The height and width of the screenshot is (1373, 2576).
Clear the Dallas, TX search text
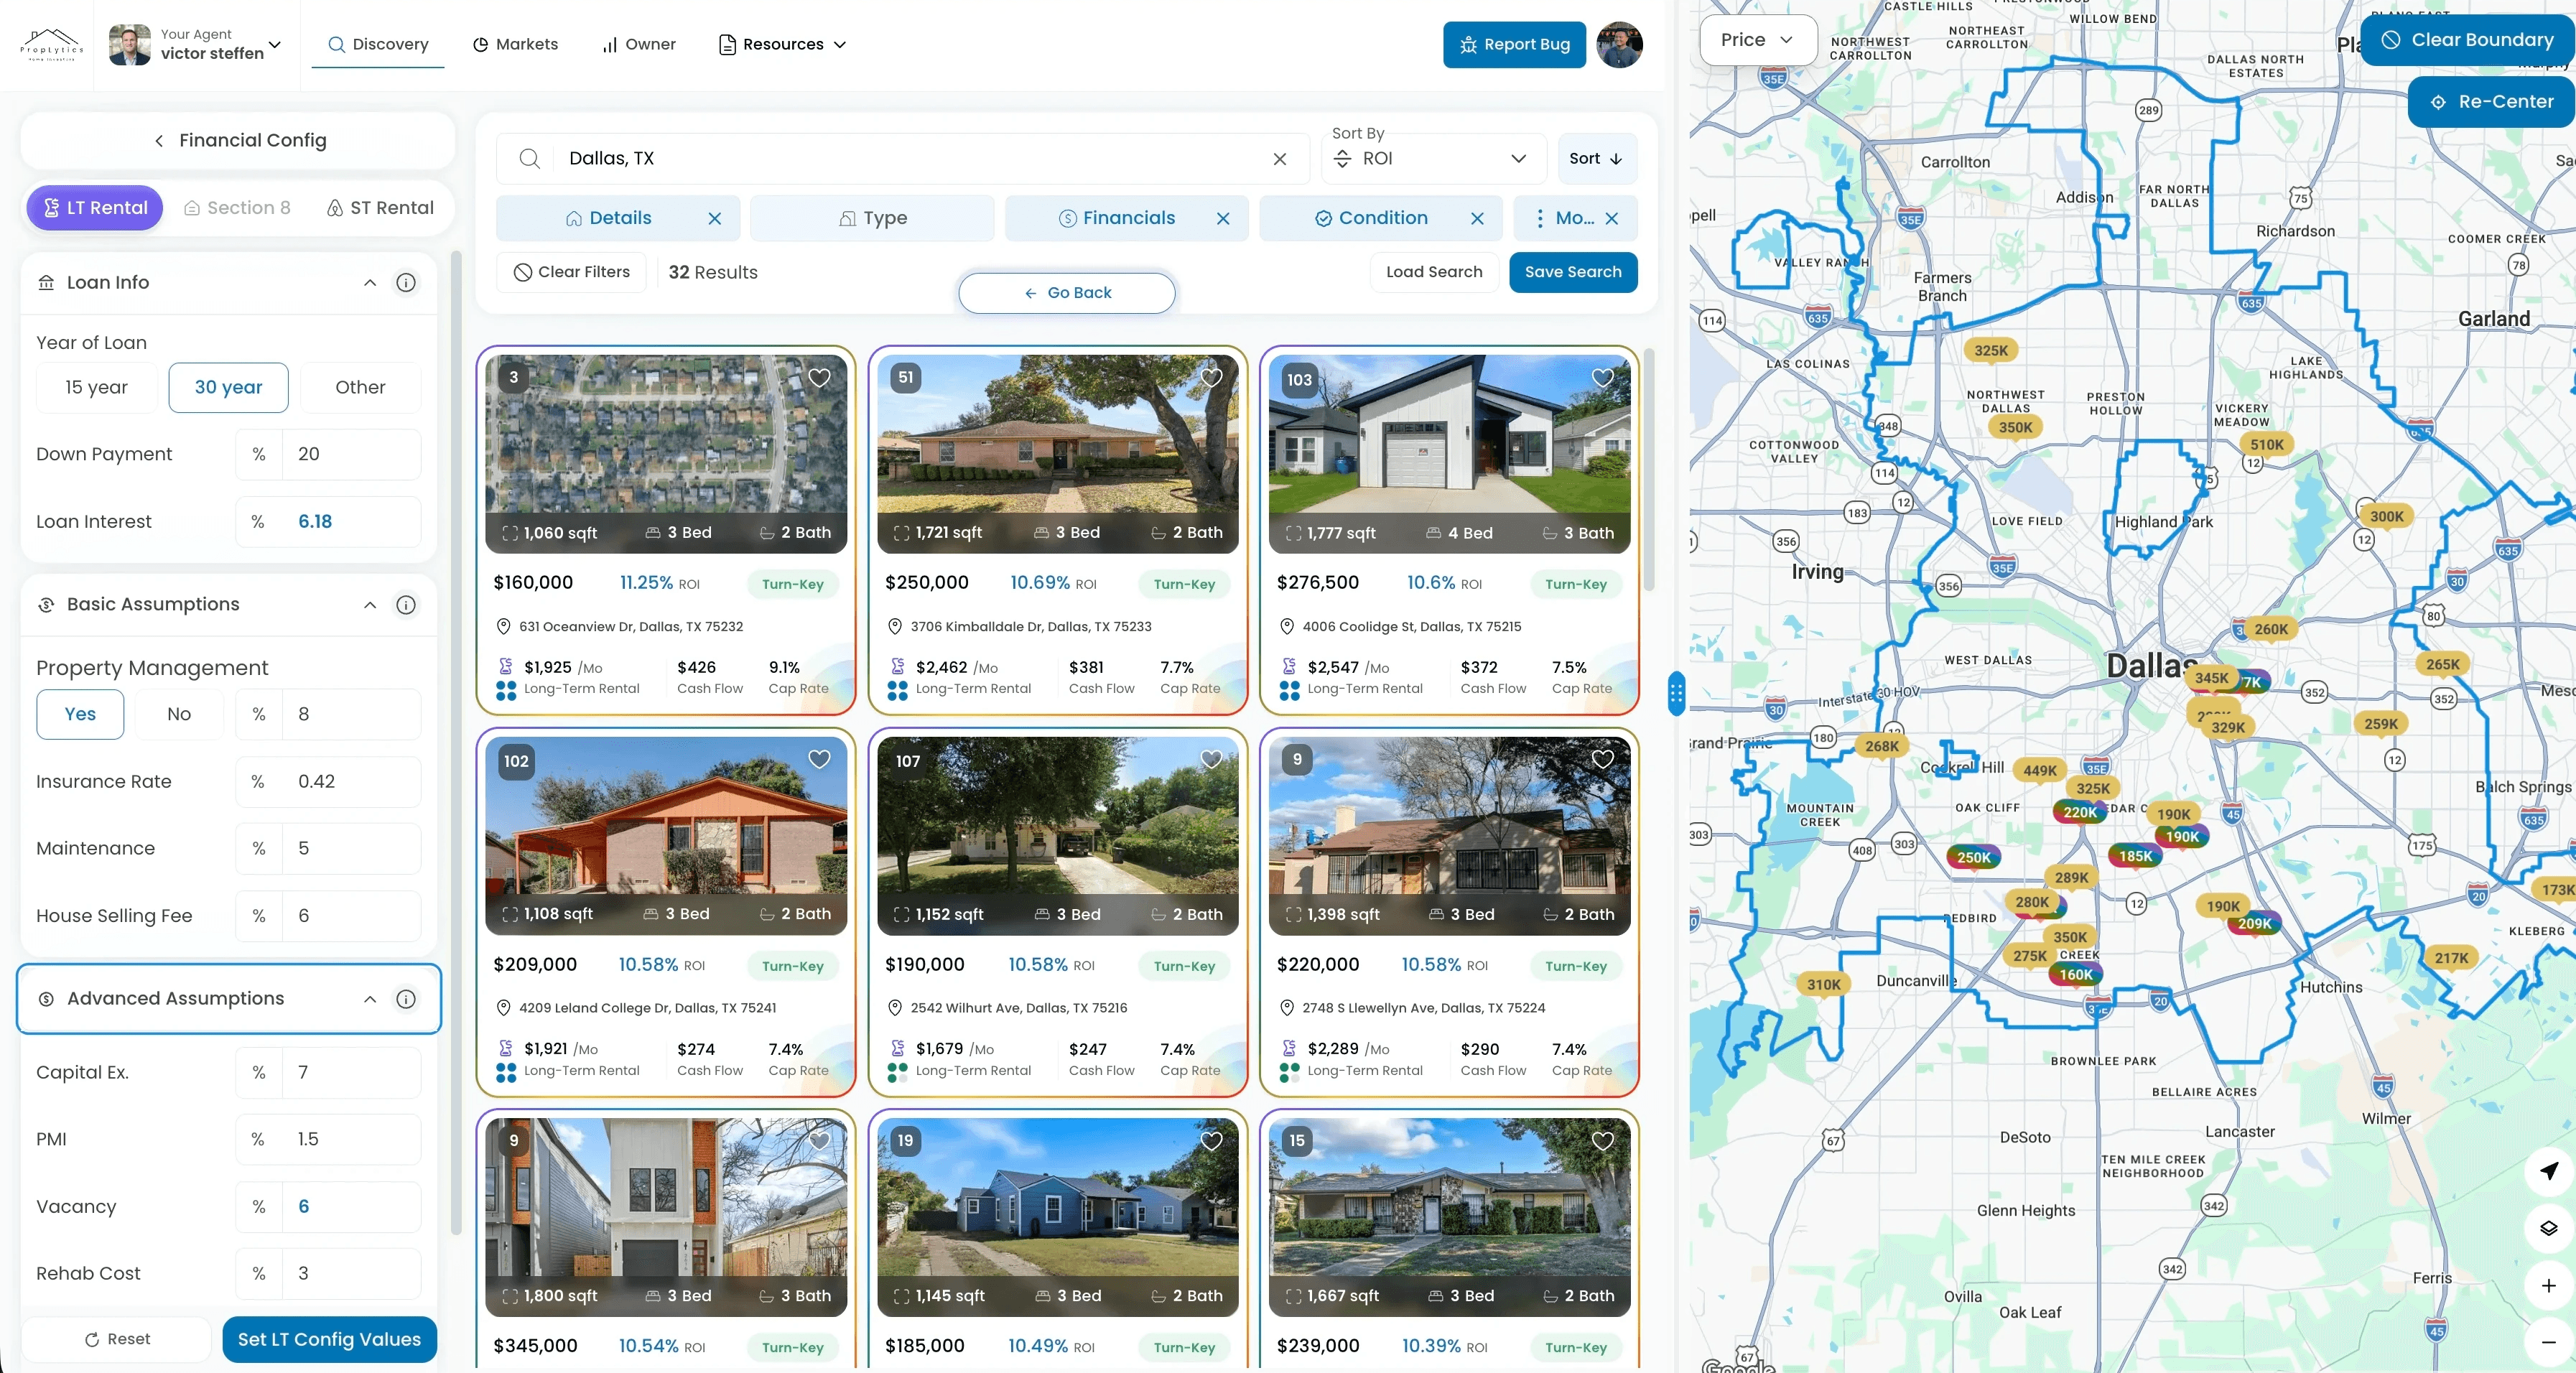point(1279,159)
